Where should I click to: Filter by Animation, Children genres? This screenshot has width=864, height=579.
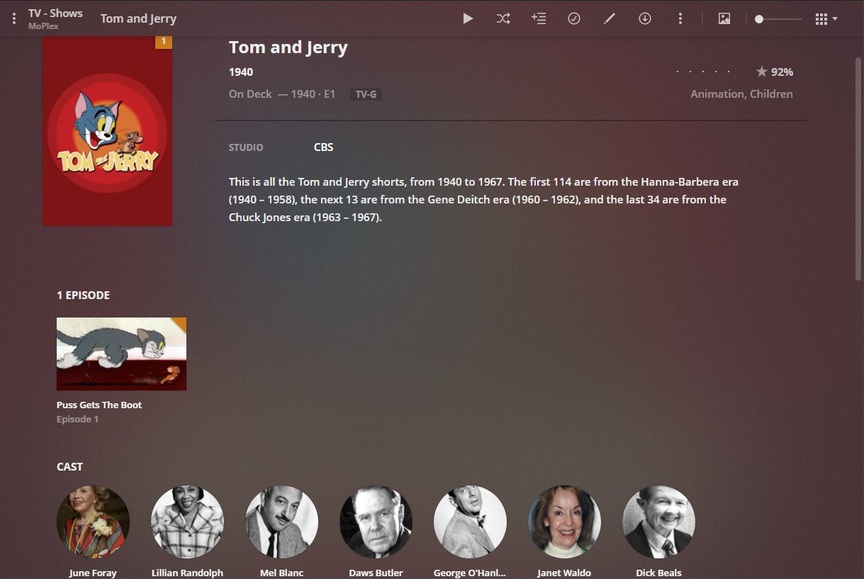tap(742, 94)
